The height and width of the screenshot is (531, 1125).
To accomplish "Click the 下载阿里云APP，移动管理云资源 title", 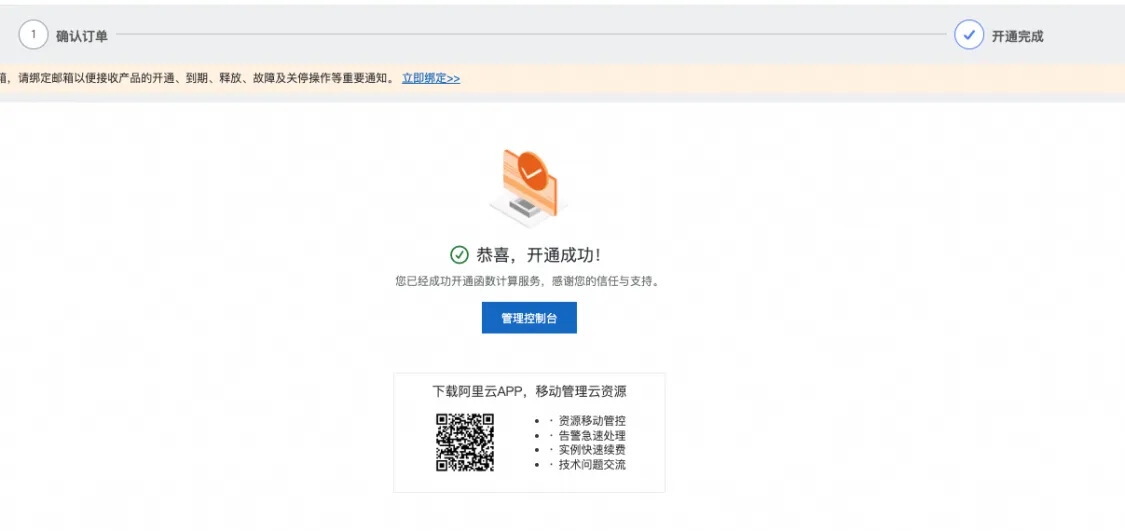I will (529, 391).
